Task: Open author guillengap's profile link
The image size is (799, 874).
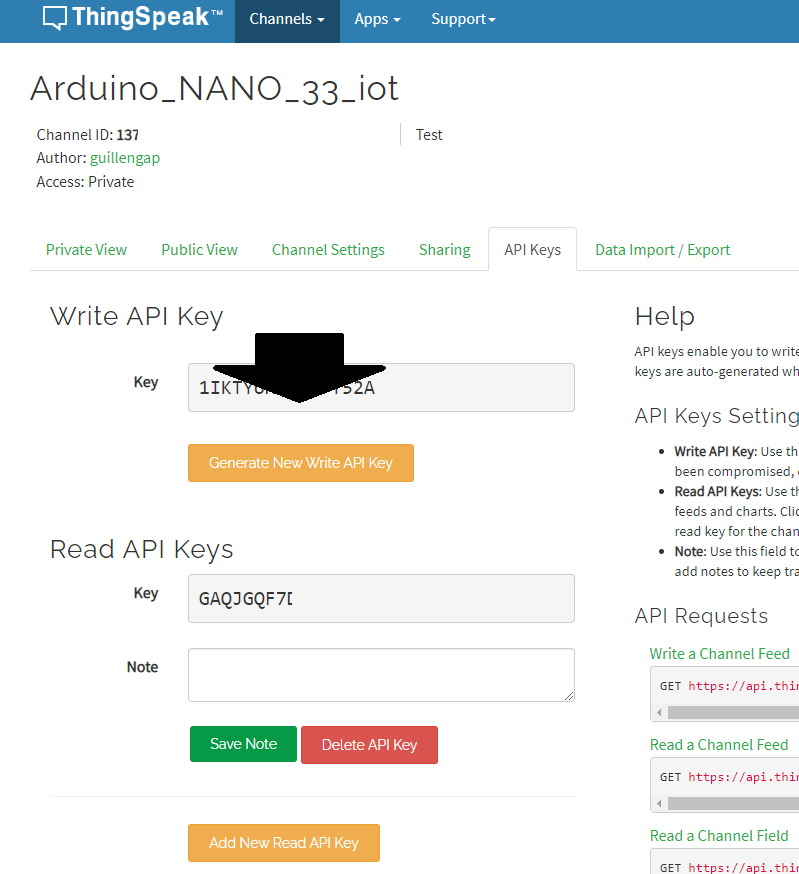Action: (125, 158)
